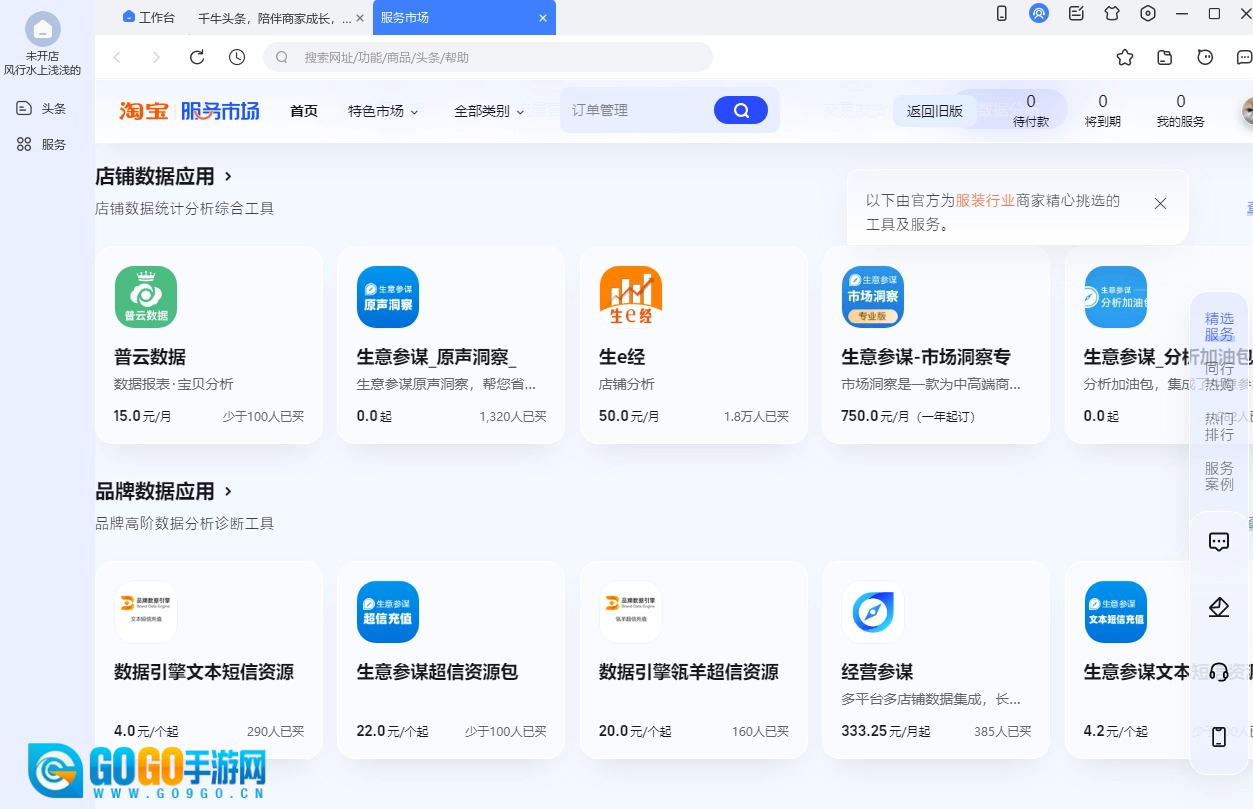Image resolution: width=1253 pixels, height=809 pixels.
Task: Expand the 全部类别 dropdown menu
Action: [489, 111]
